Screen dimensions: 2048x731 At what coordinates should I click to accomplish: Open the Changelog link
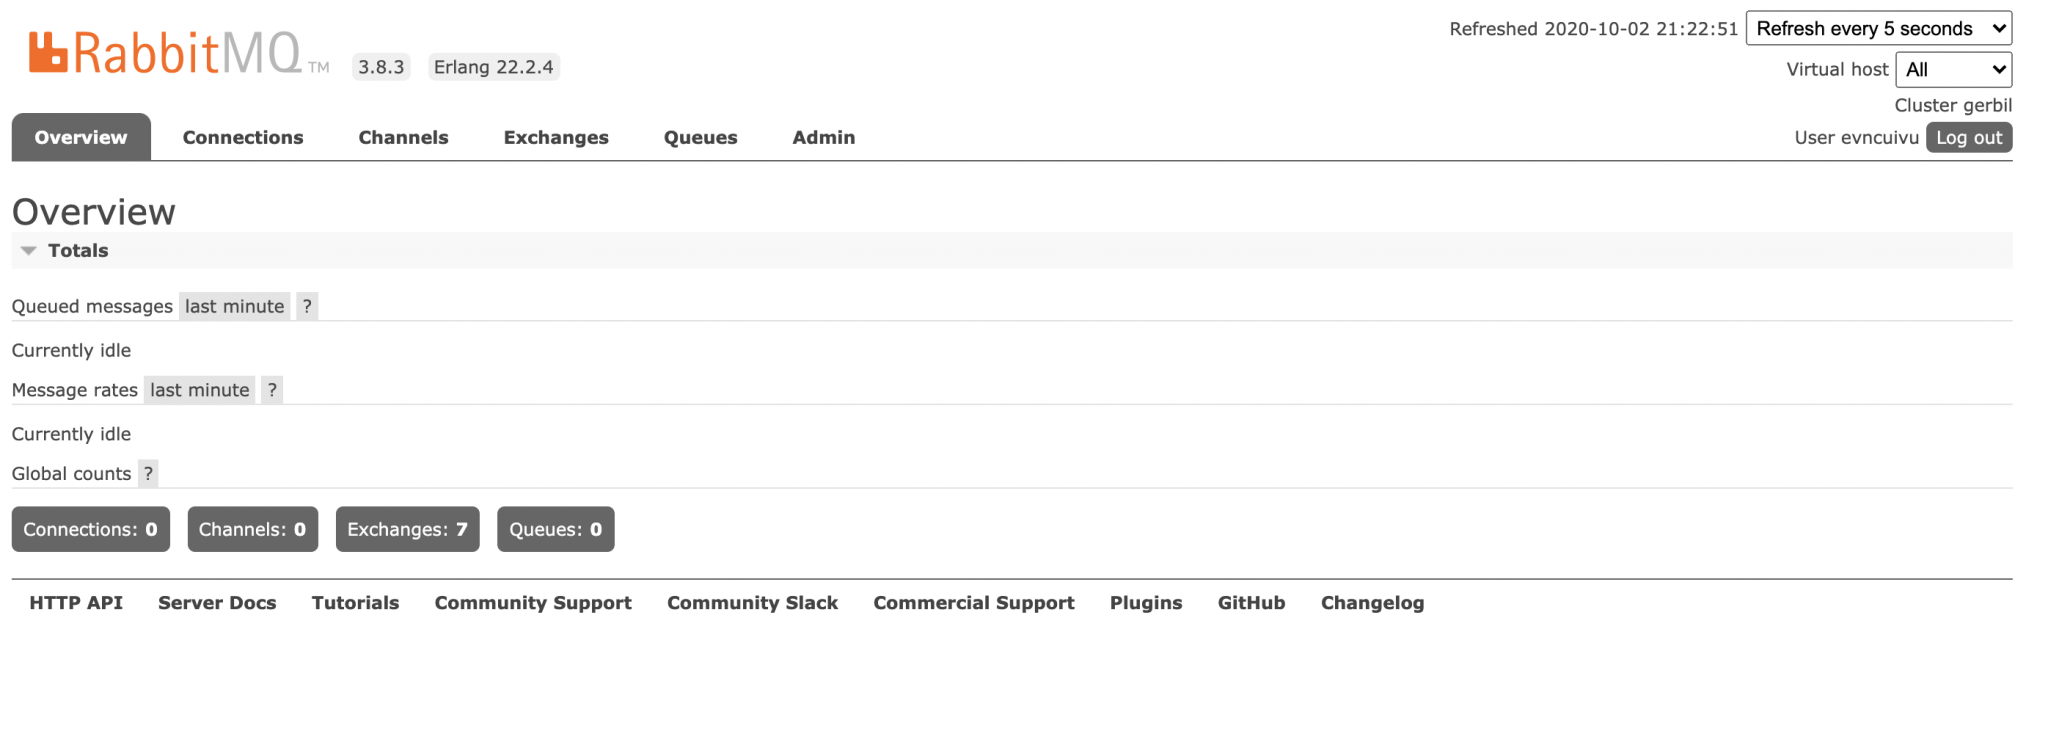(x=1372, y=603)
